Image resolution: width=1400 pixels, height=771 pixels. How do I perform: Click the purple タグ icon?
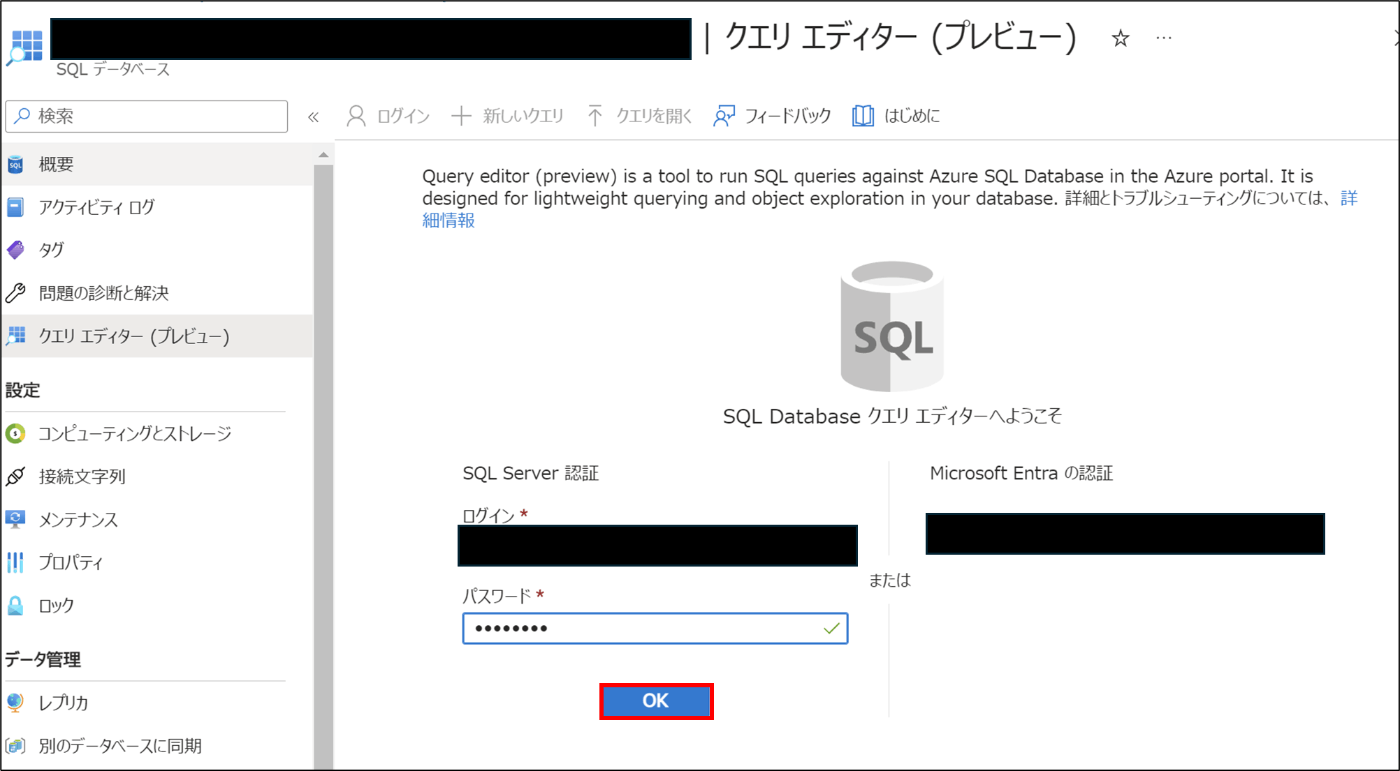coord(15,250)
